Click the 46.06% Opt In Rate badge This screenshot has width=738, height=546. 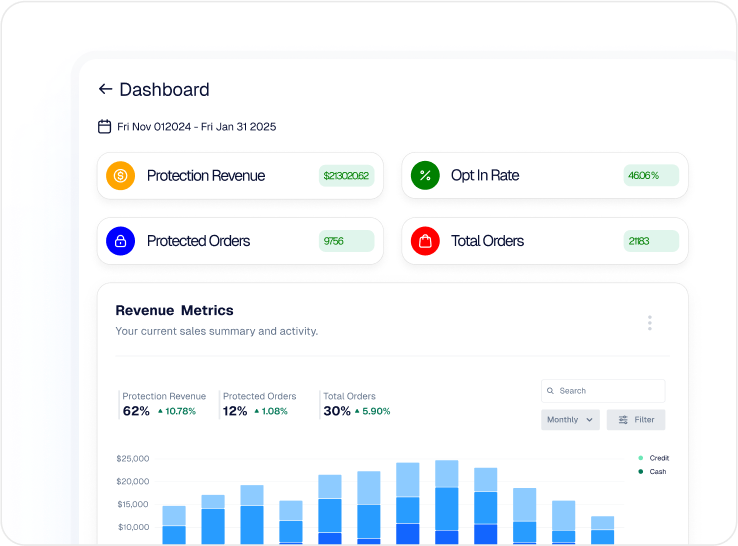650,176
